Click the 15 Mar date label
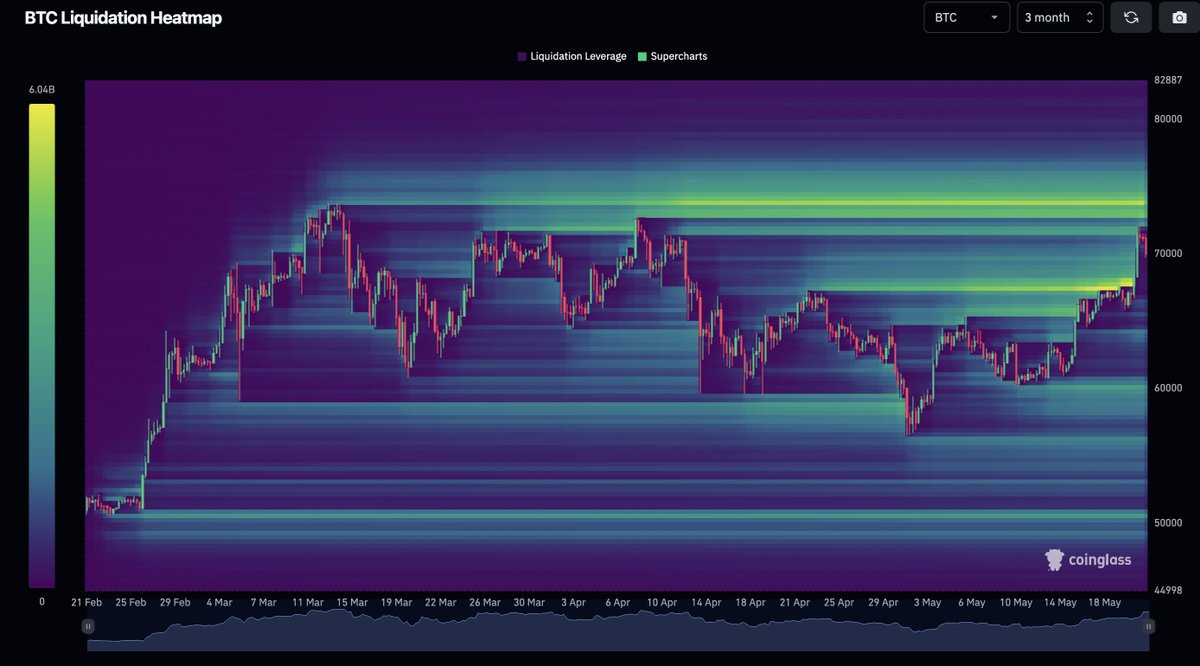 (352, 603)
